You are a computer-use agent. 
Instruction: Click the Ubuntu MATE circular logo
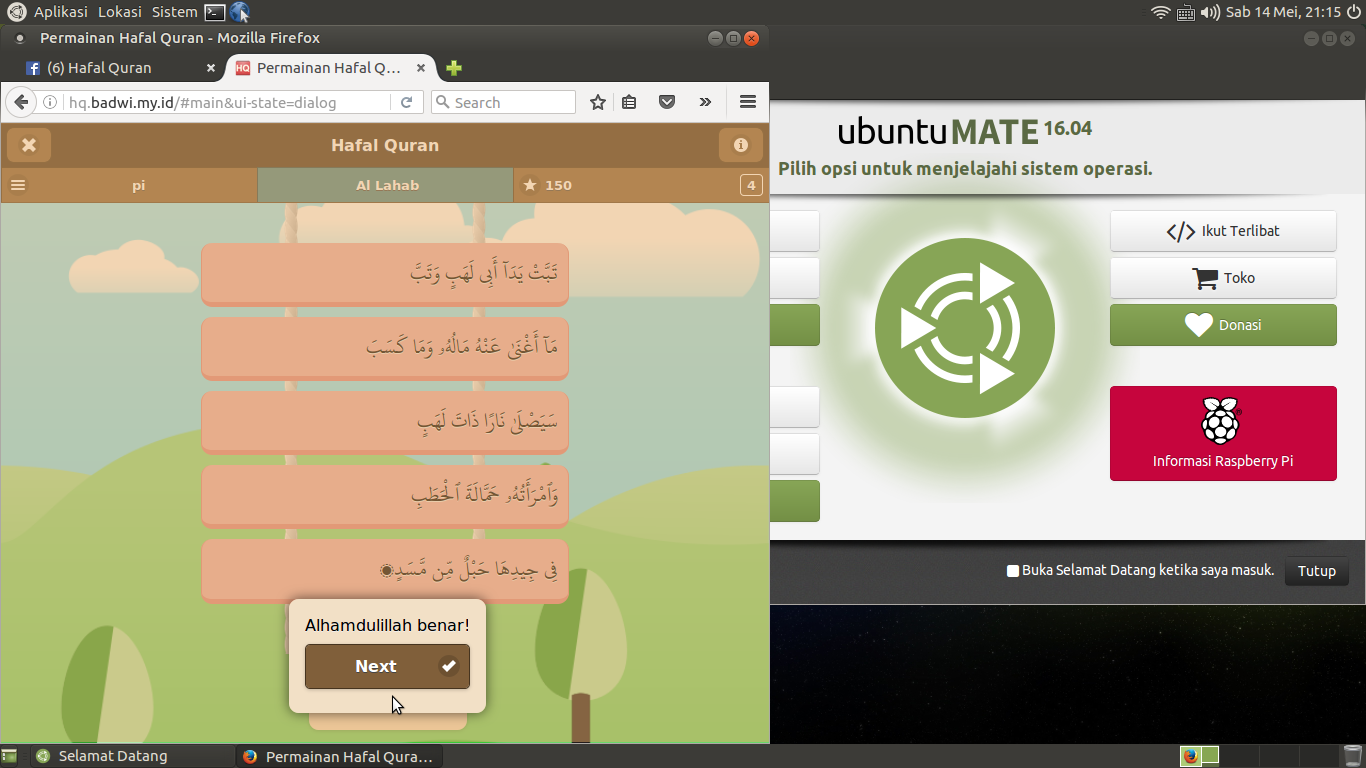point(965,328)
